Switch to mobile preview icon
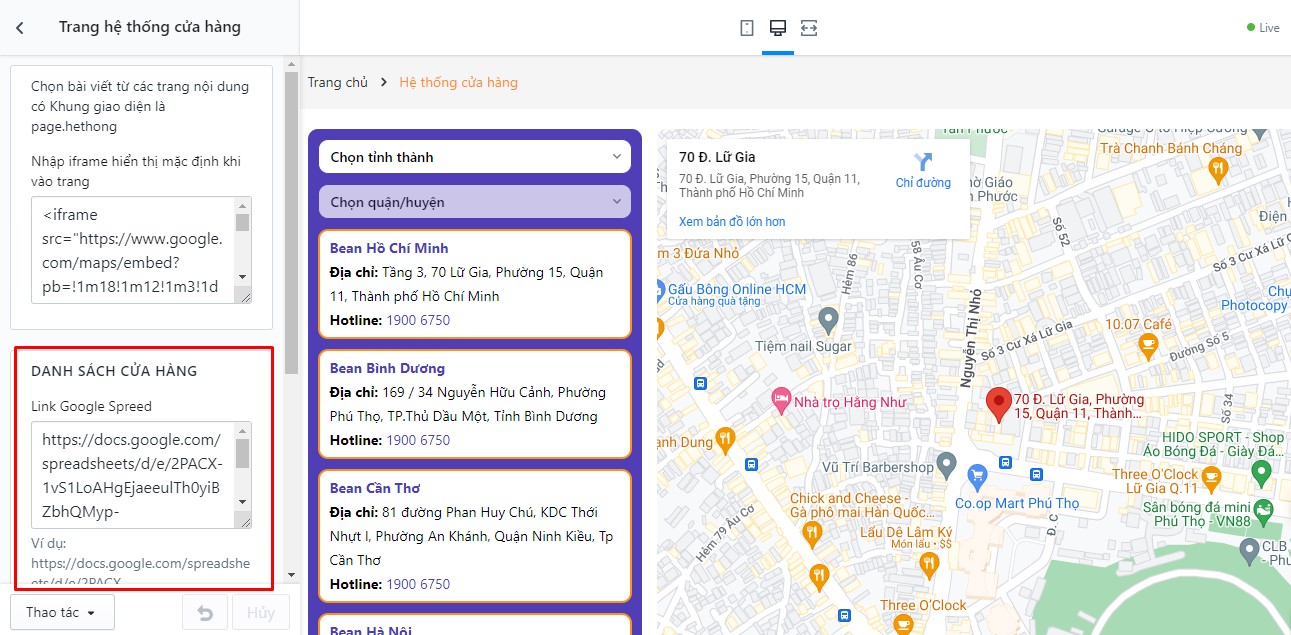Viewport: 1291px width, 635px height. [x=747, y=28]
